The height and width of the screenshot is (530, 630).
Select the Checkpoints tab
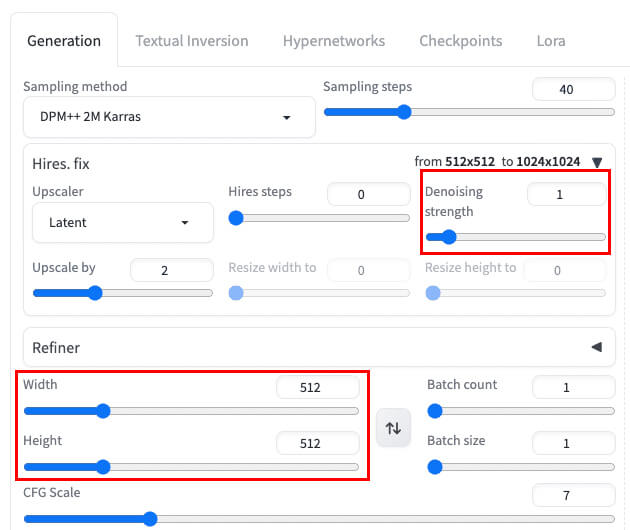460,41
